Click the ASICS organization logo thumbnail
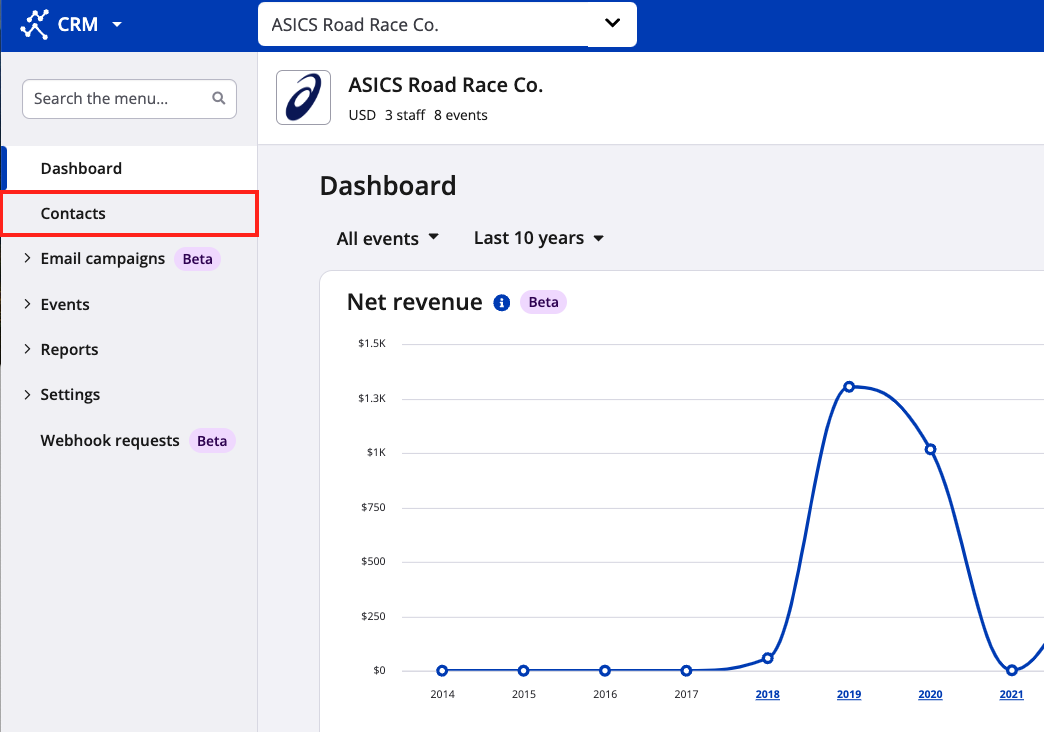Screen dimensions: 1044x732 [303, 97]
